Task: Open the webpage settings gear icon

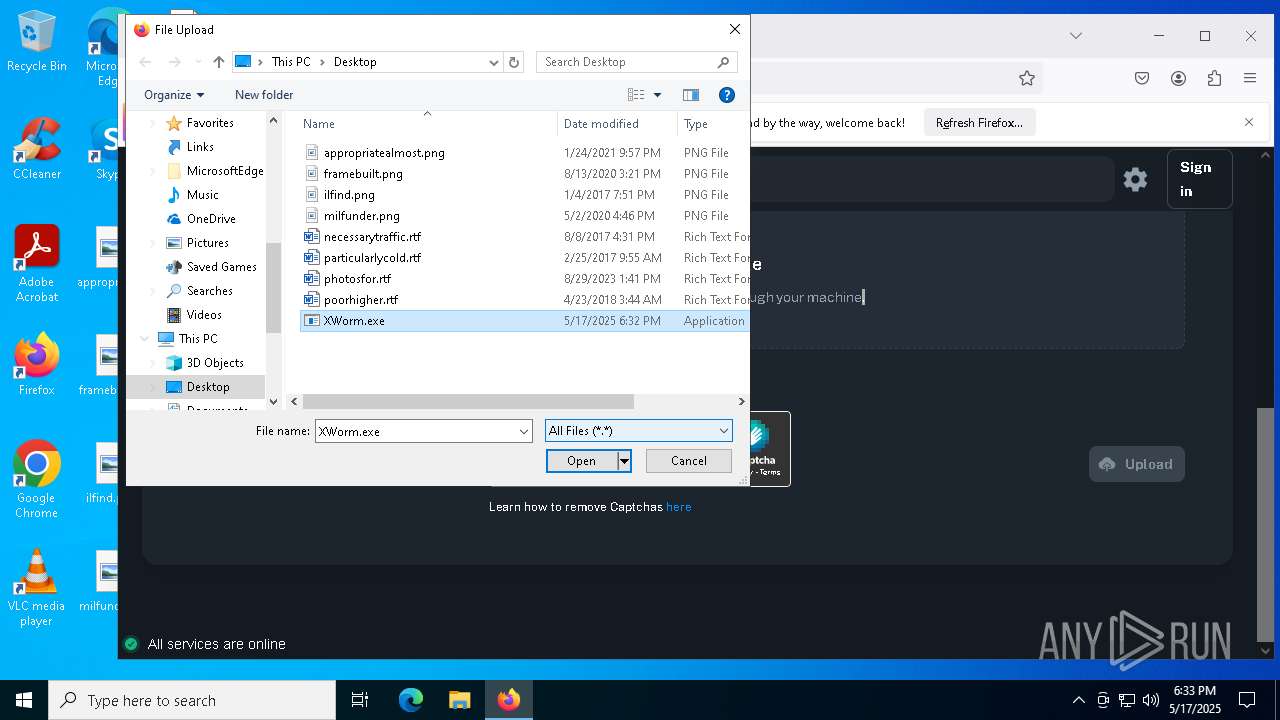Action: click(x=1135, y=180)
